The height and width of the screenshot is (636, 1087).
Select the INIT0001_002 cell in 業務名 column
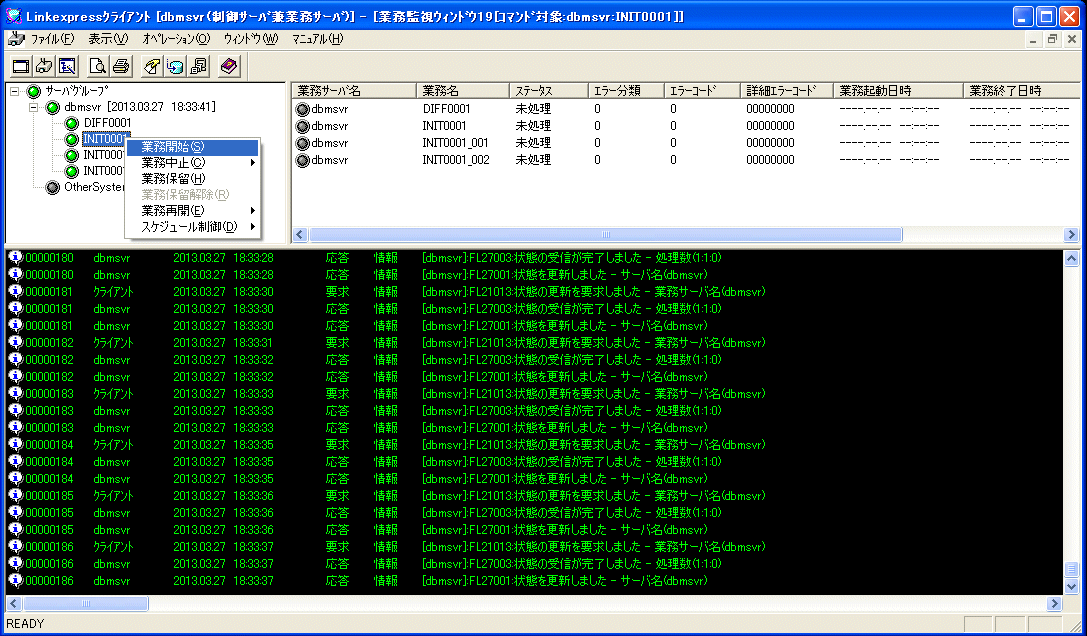(x=455, y=160)
